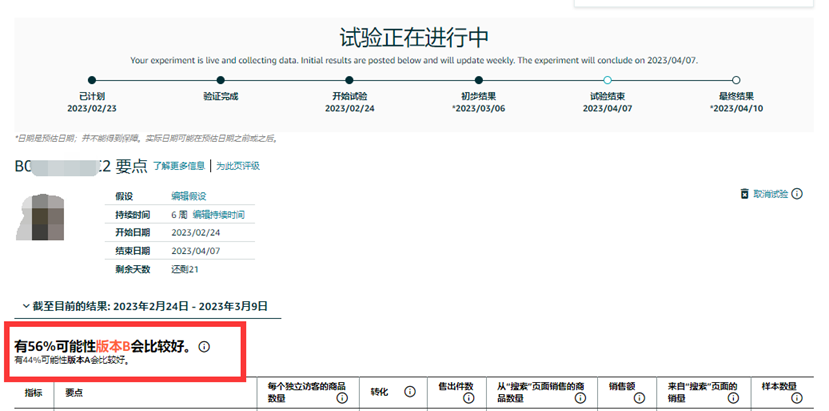Collapse the 截至目前的结果 section chevron

(x=25, y=306)
